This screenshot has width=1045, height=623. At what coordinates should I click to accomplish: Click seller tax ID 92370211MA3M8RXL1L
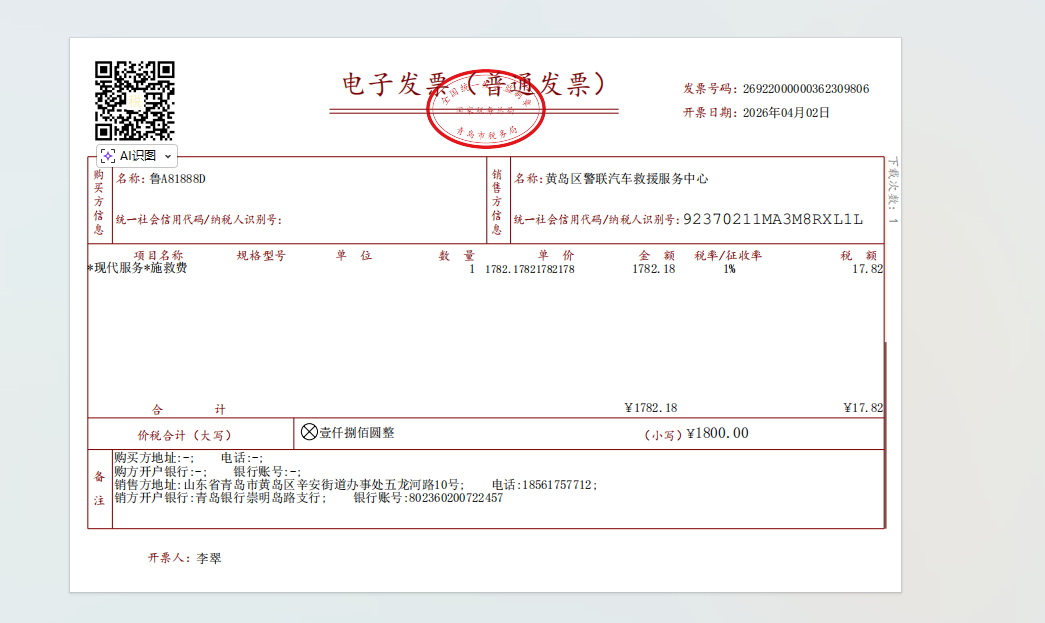tap(771, 219)
